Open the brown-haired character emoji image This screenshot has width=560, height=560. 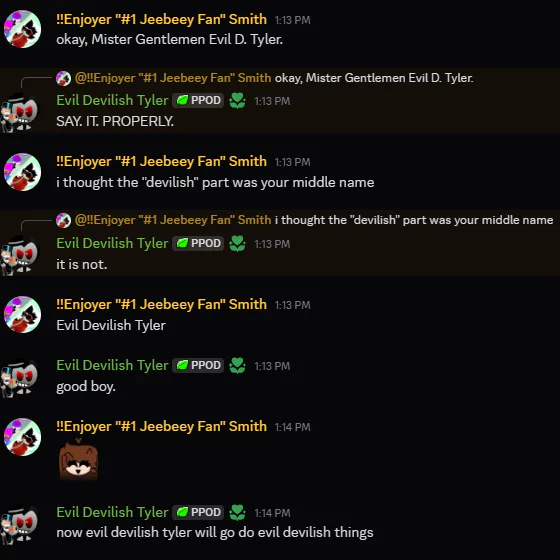(79, 459)
